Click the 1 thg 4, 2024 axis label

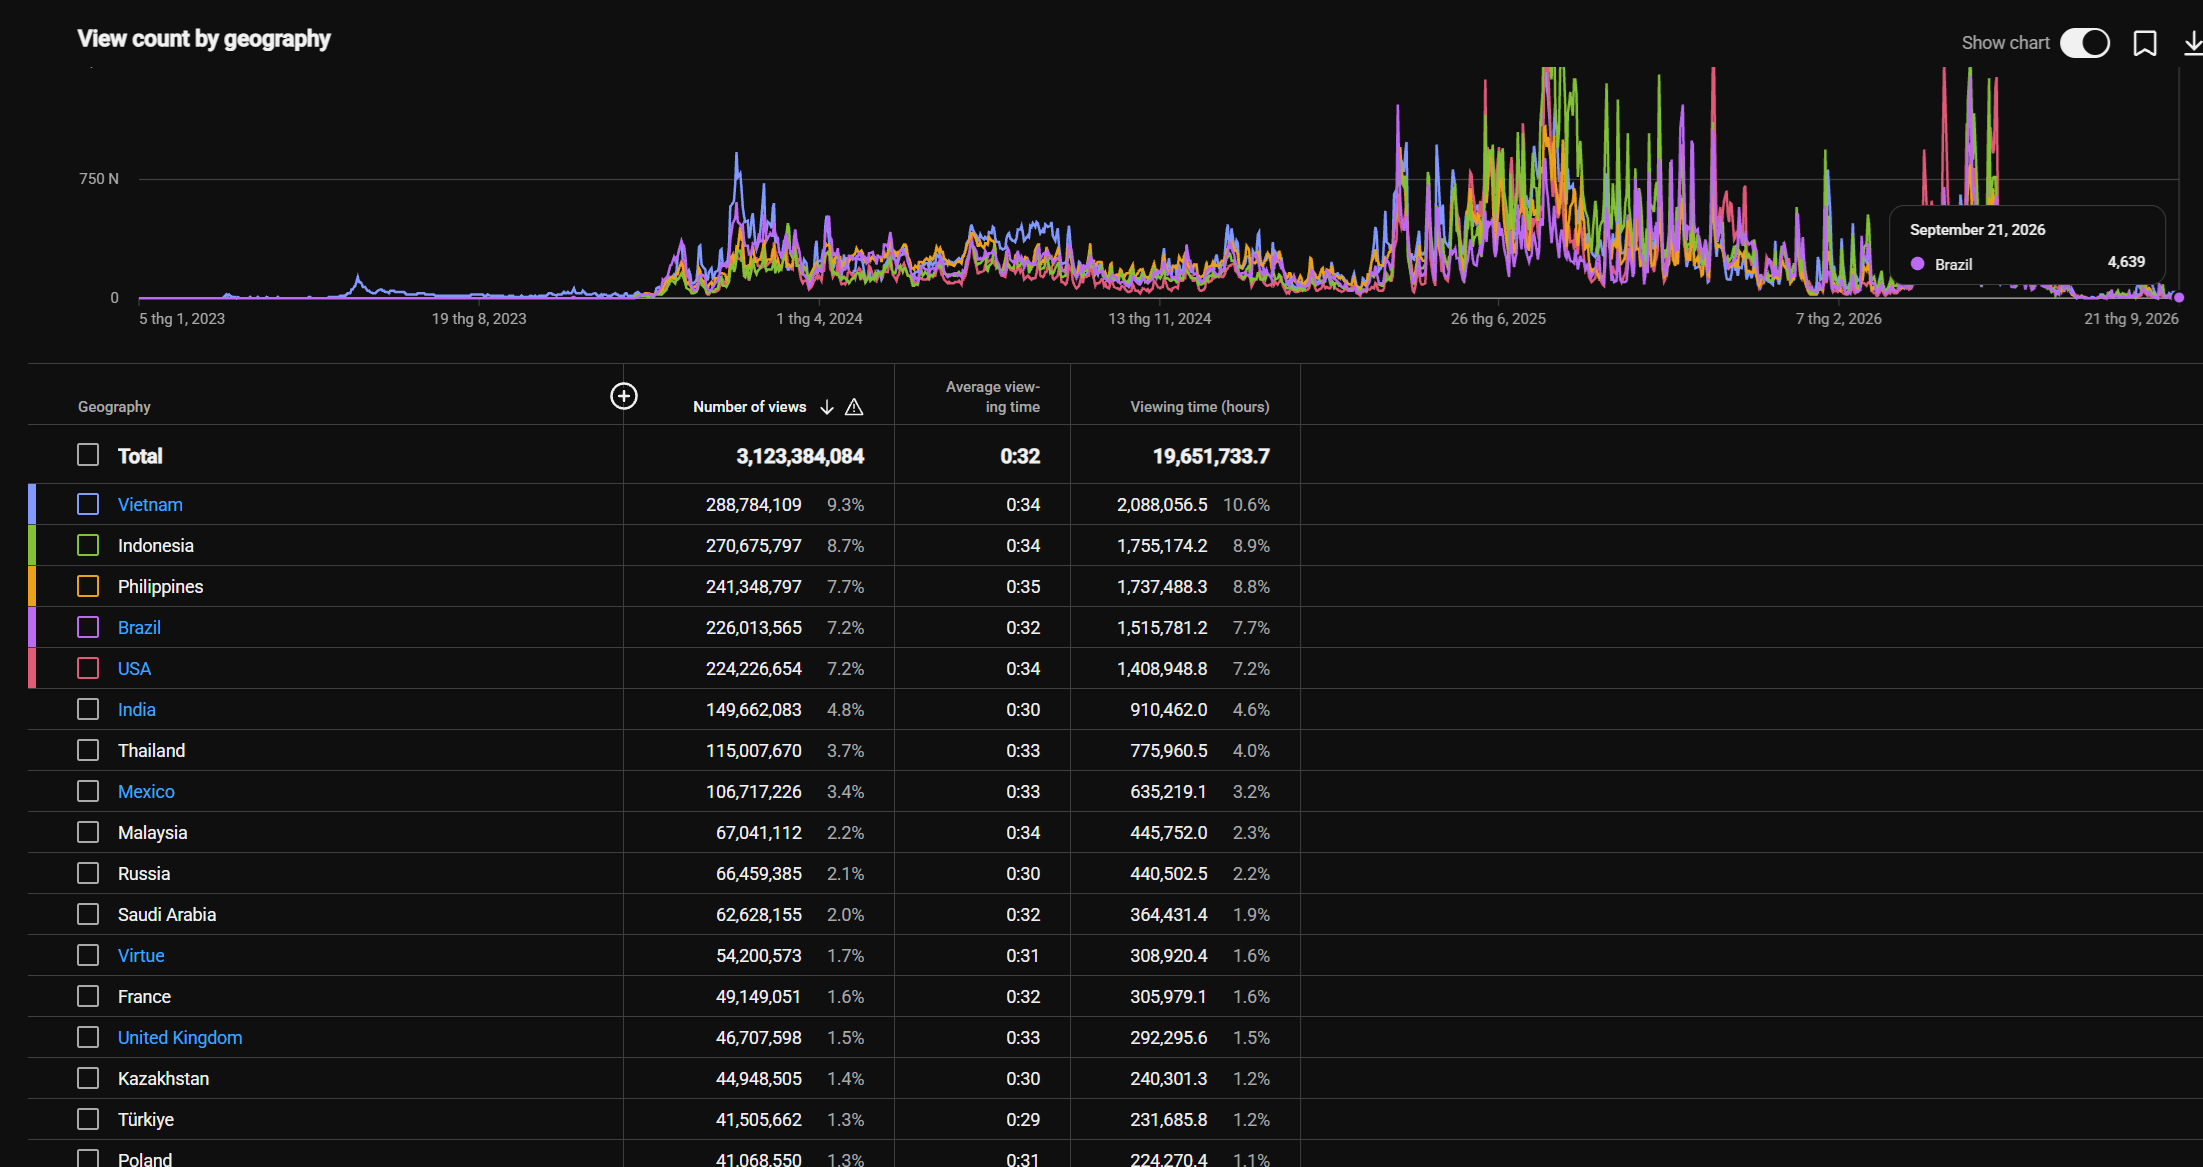[x=819, y=319]
